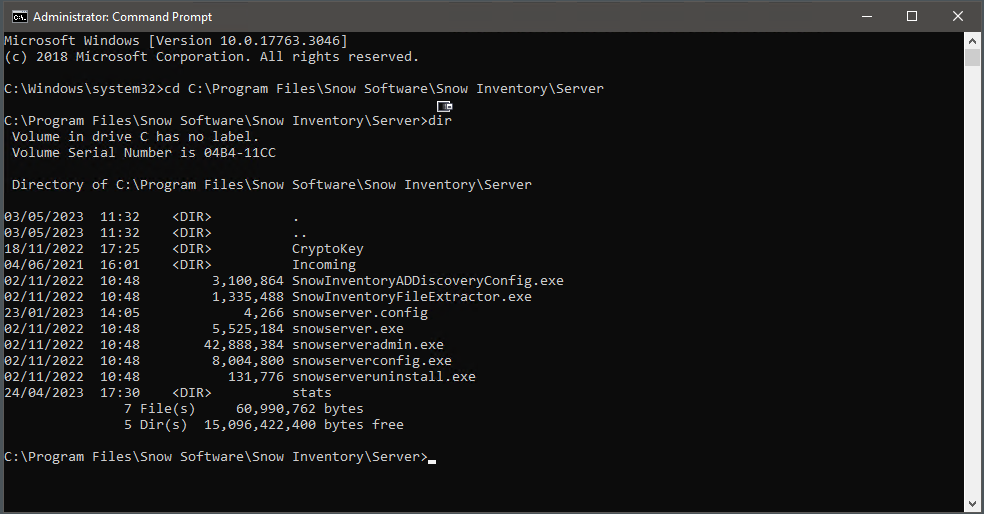Viewport: 984px width, 514px height.
Task: Click the 24/04/2023 17:30 timestamp
Action: (x=72, y=393)
